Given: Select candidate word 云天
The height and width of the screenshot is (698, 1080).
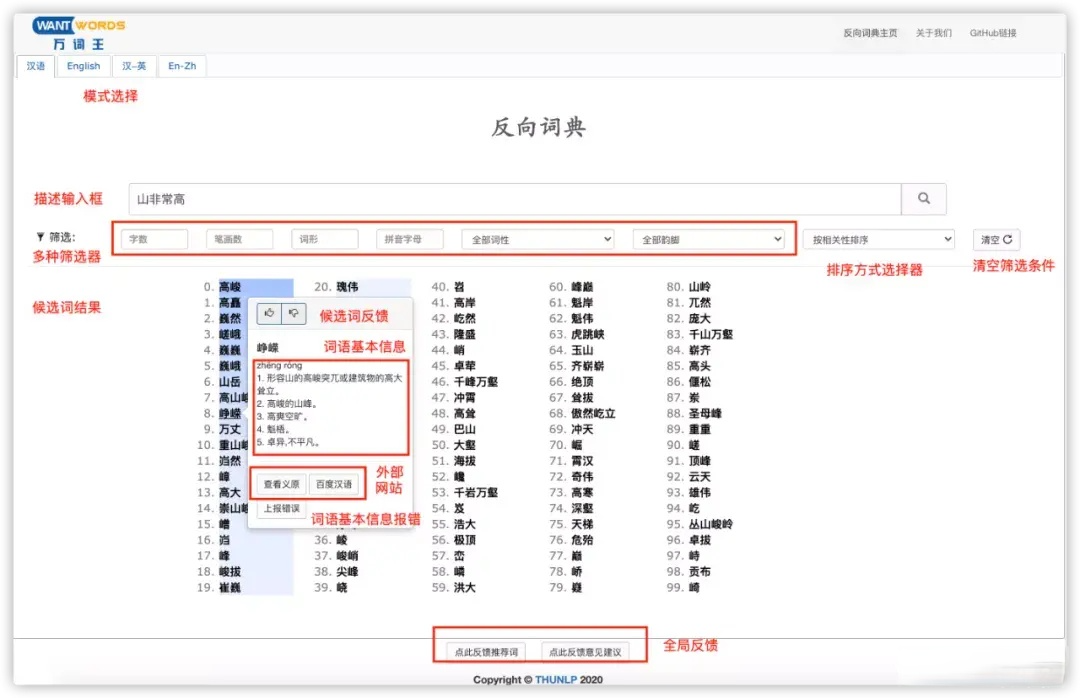Looking at the screenshot, I should (x=700, y=477).
